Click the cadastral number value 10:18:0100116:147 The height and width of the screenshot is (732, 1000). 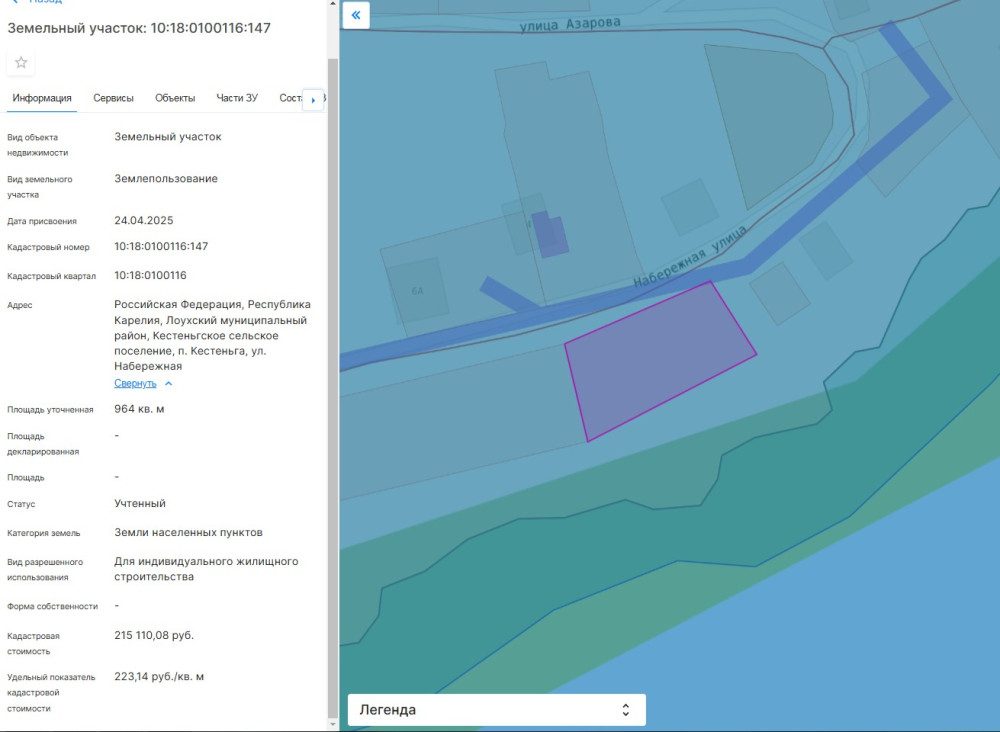pyautogui.click(x=161, y=246)
